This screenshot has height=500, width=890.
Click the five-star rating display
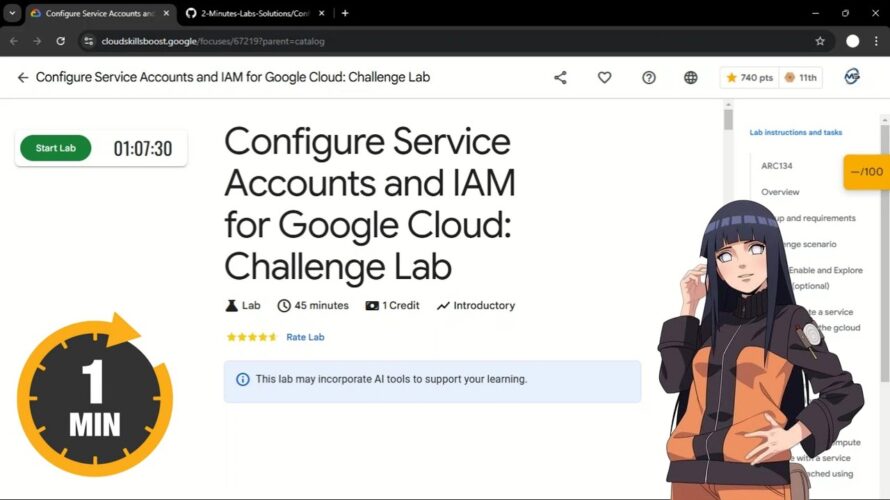(251, 337)
